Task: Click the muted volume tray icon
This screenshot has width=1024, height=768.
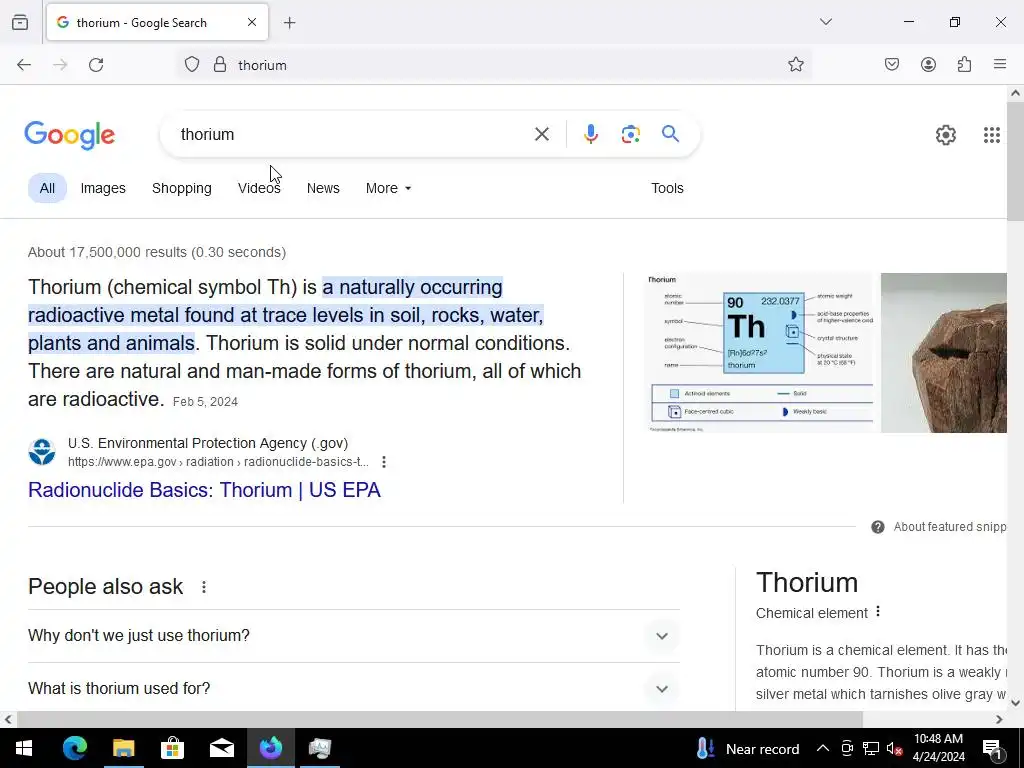Action: coord(895,748)
